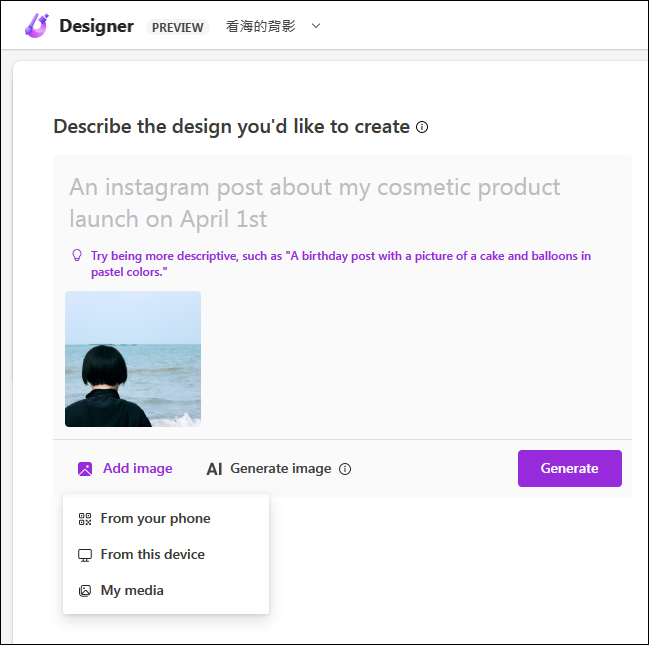This screenshot has height=645, width=649.
Task: Click the Add image button label
Action: (137, 468)
